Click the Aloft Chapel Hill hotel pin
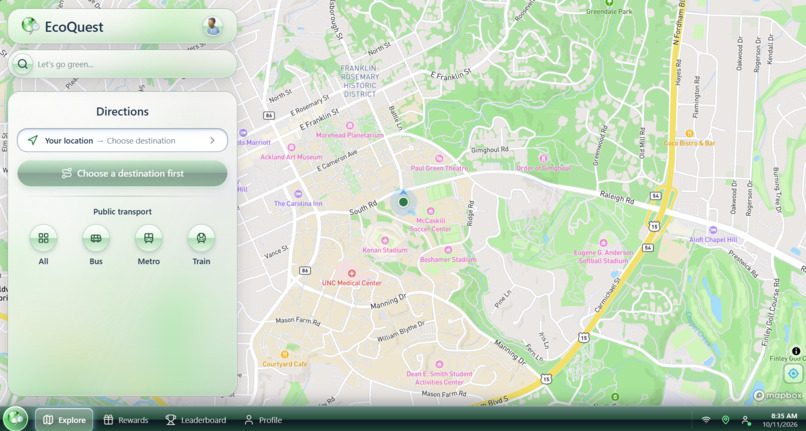 (x=713, y=230)
